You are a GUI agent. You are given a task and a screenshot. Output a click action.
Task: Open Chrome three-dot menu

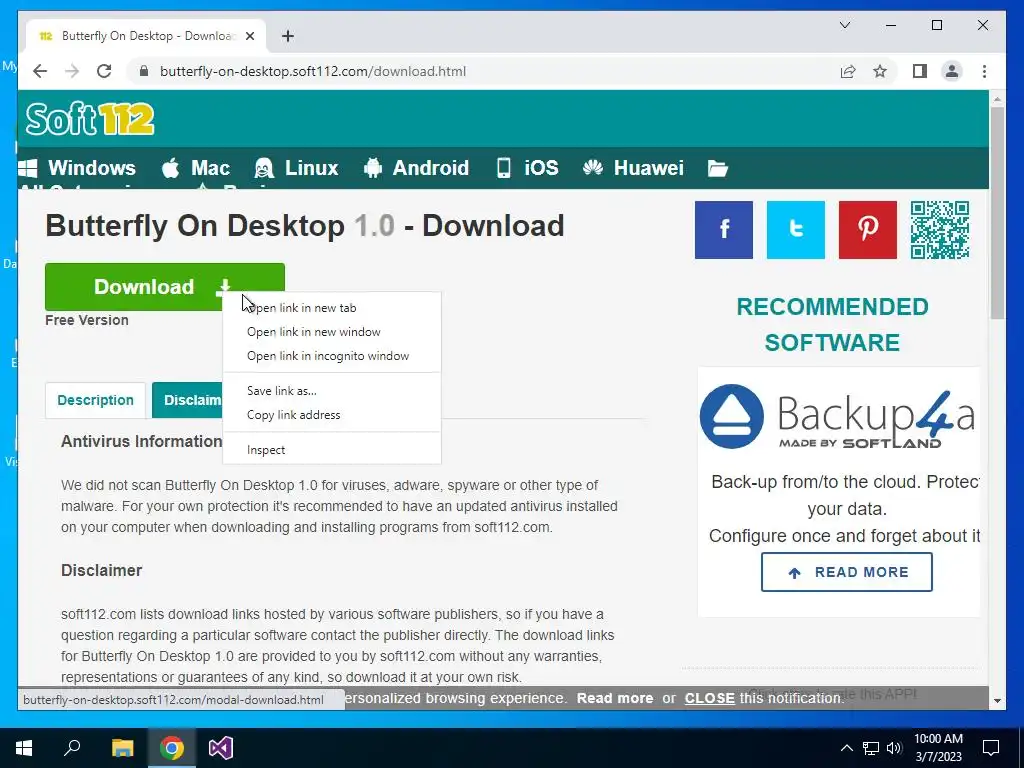click(x=984, y=71)
